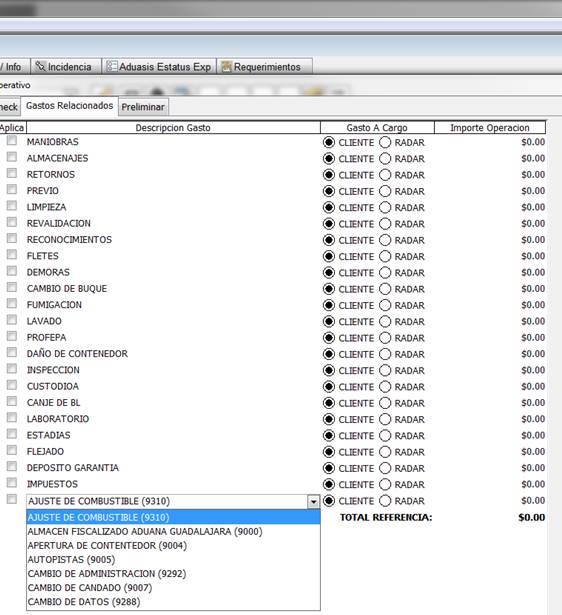Screen dimensions: 562x615
Task: Switch to the Preliminar tab
Action: pos(143,107)
